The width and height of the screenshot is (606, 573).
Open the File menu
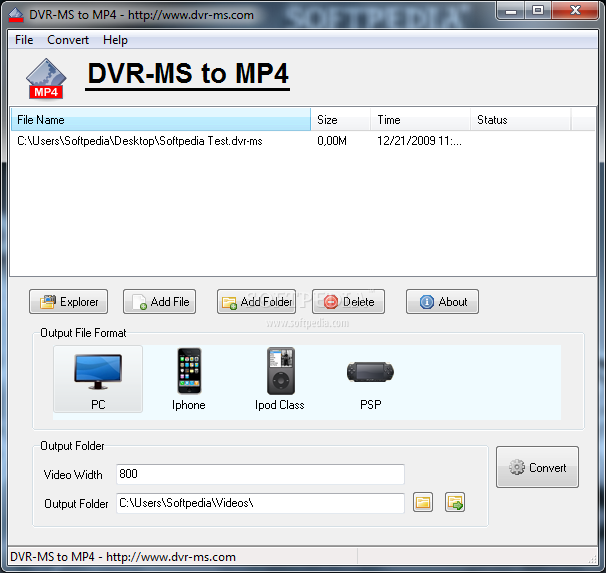tap(24, 40)
